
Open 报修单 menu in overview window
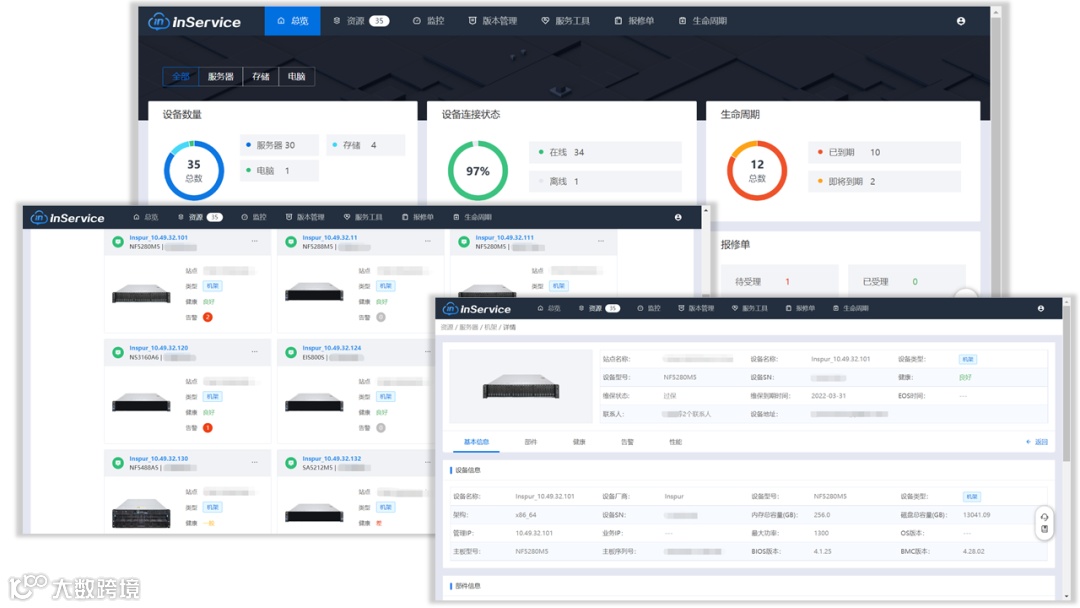pos(634,21)
